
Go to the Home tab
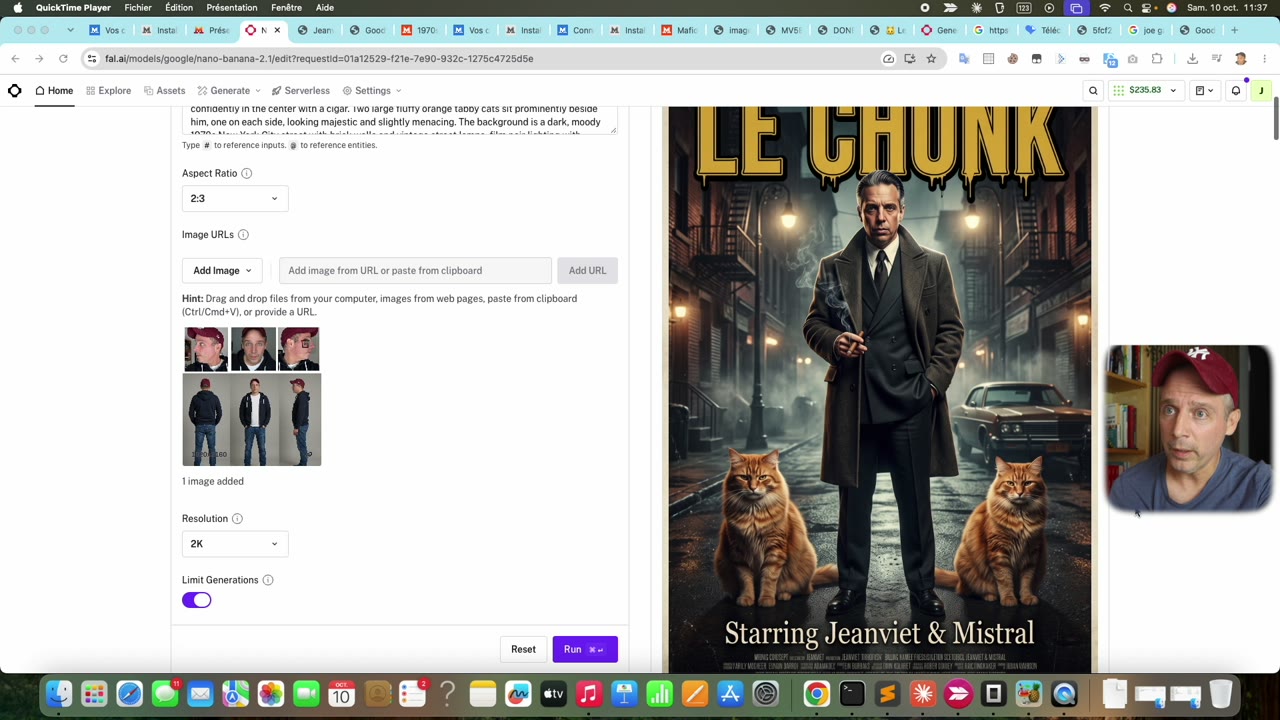click(54, 91)
